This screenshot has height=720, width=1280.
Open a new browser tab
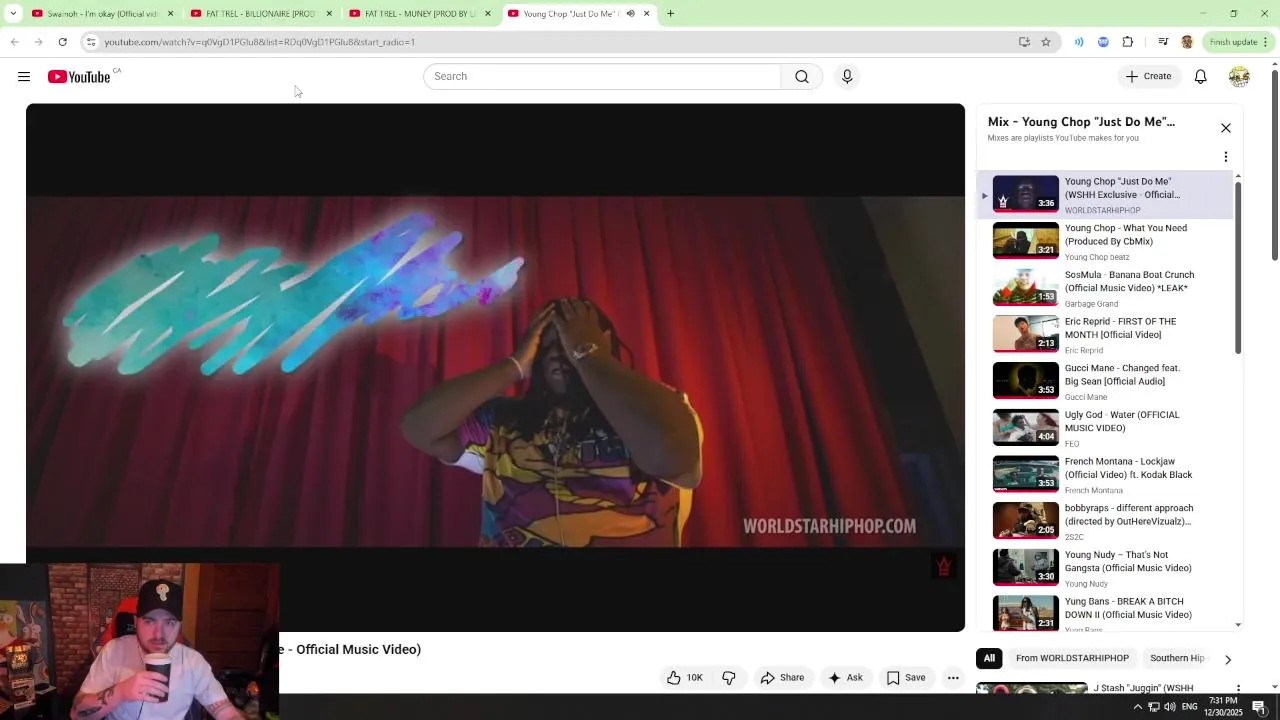[670, 14]
